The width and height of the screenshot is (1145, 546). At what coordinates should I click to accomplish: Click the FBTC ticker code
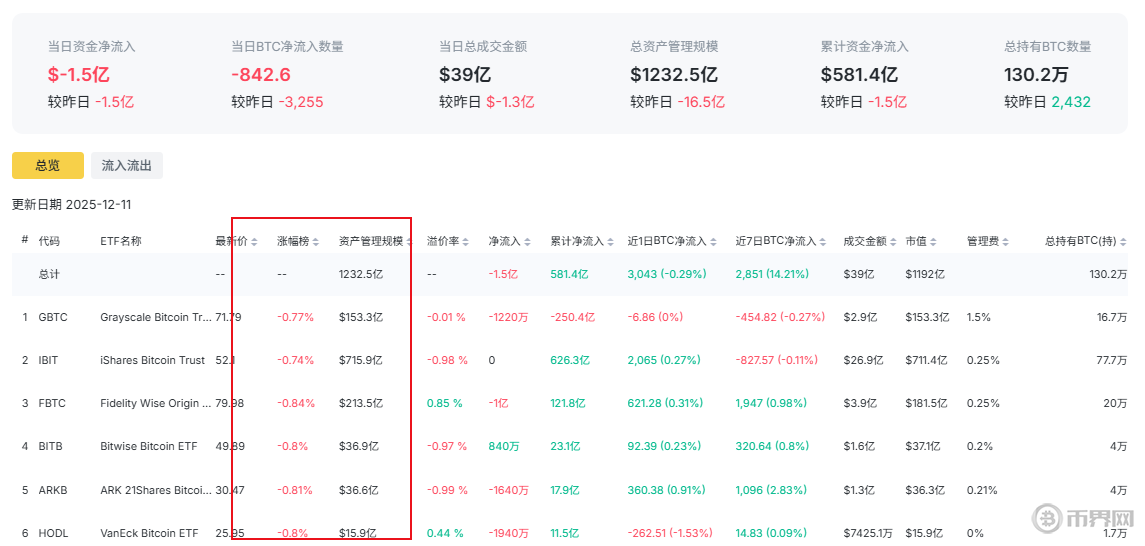tap(52, 403)
